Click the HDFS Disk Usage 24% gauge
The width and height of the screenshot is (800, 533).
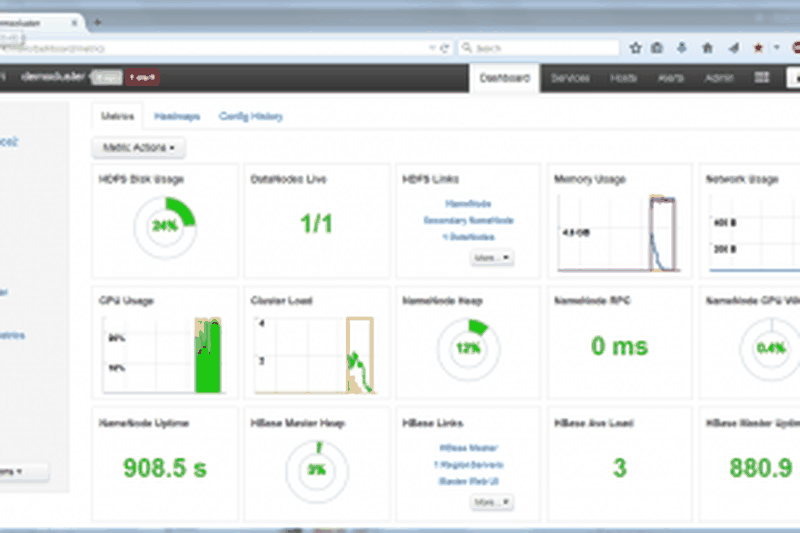point(165,226)
